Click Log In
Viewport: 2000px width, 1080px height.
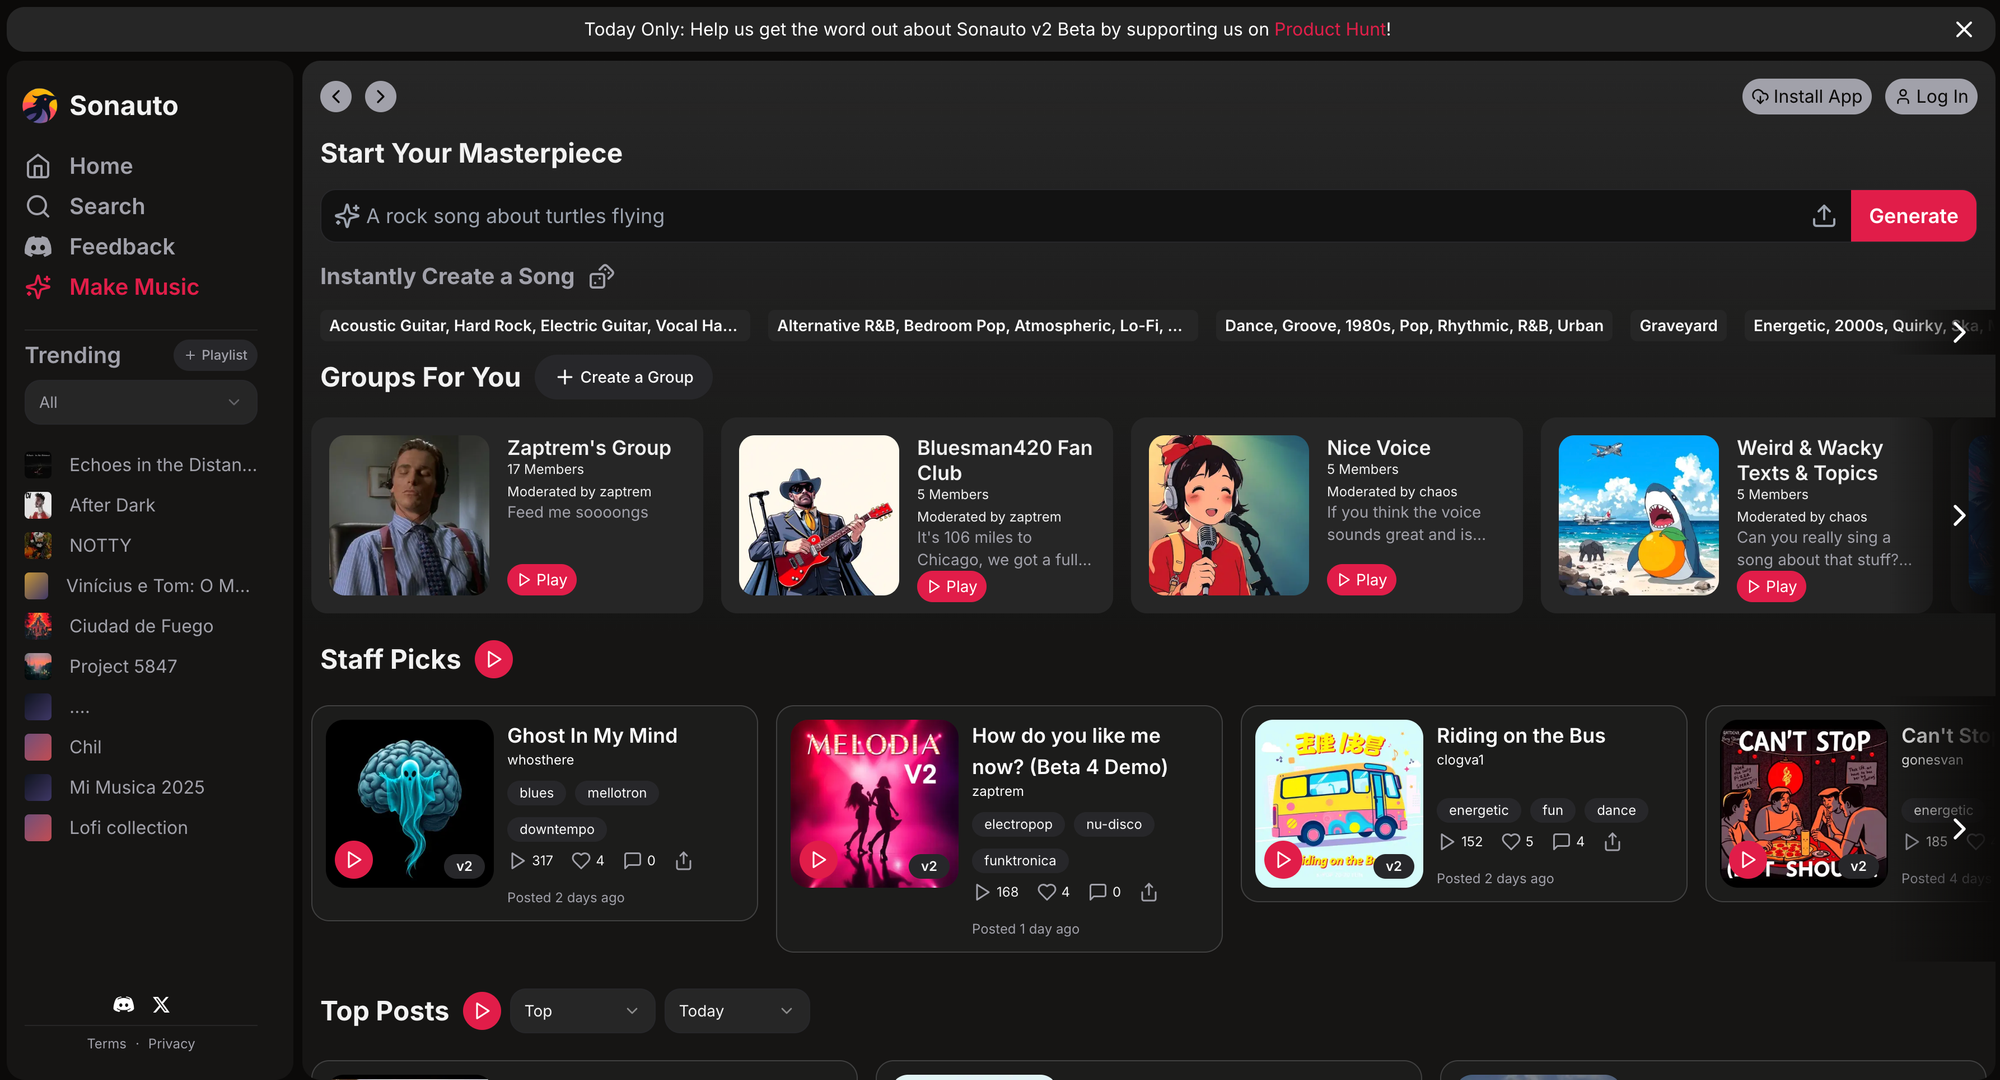pyautogui.click(x=1931, y=96)
